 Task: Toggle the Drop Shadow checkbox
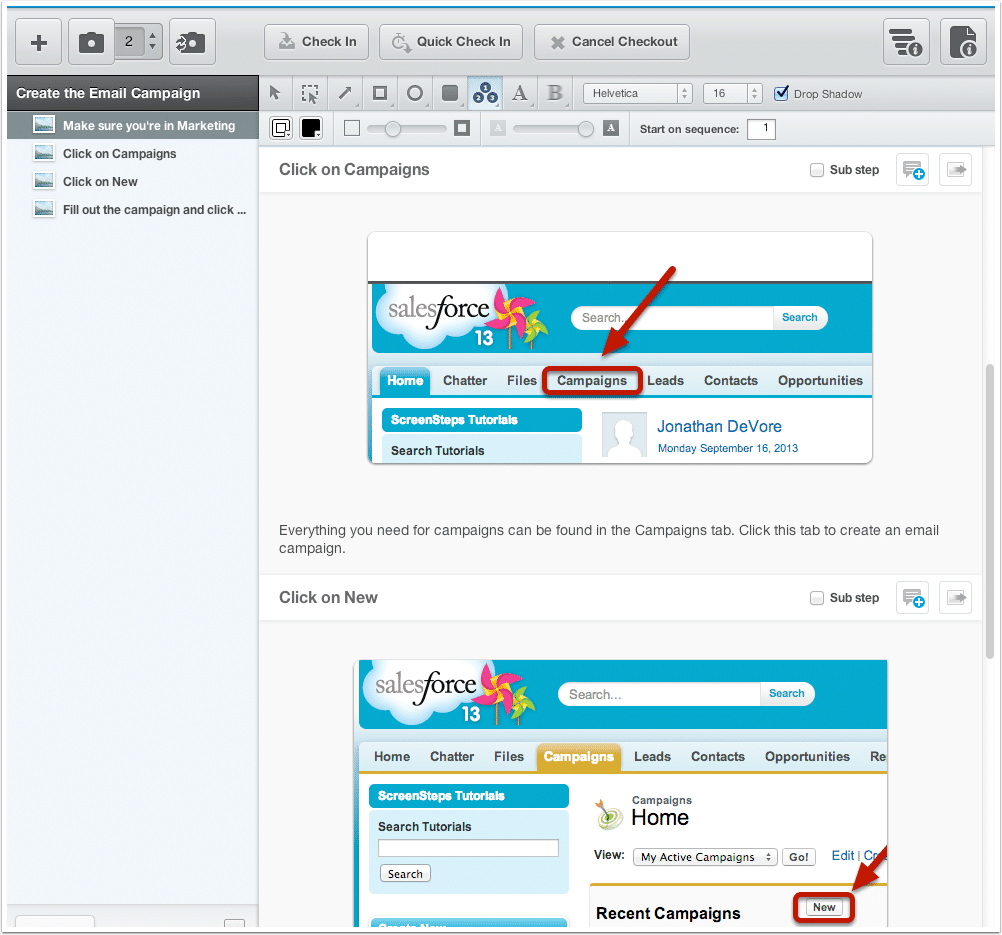point(781,93)
